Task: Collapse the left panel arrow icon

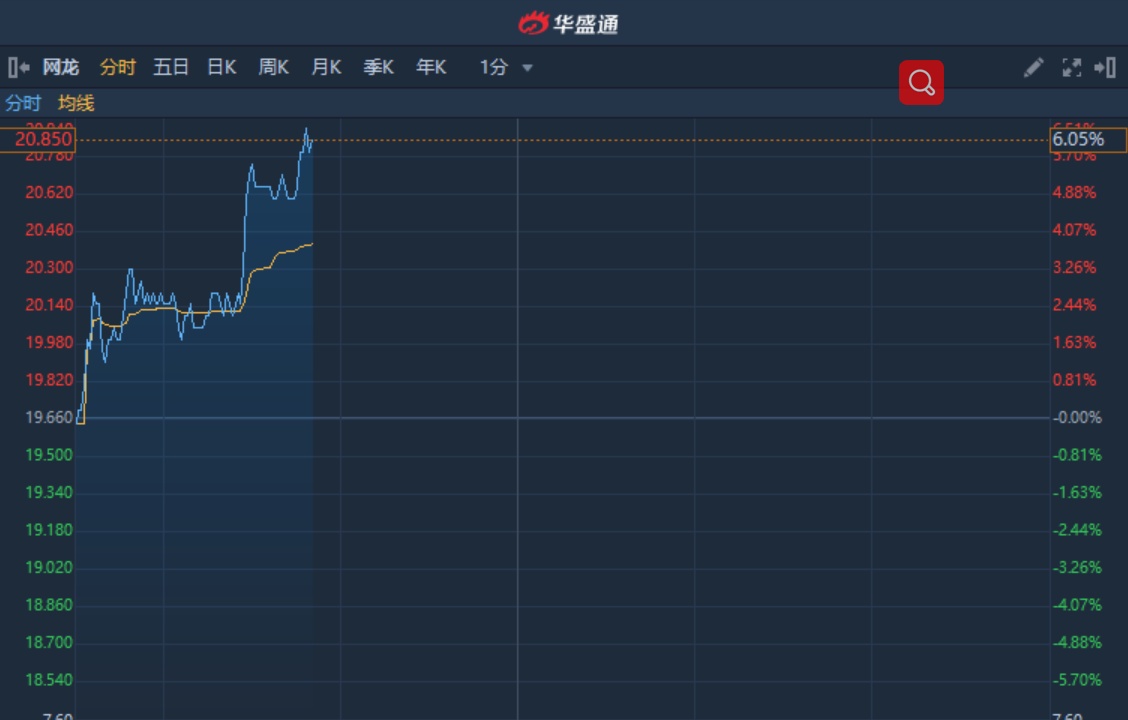Action: pos(18,67)
